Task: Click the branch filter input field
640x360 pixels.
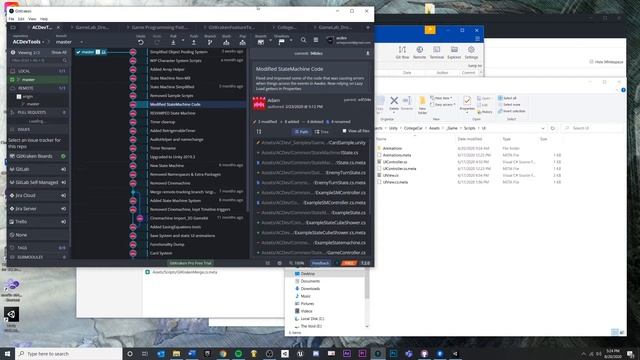Action: [x=38, y=60]
